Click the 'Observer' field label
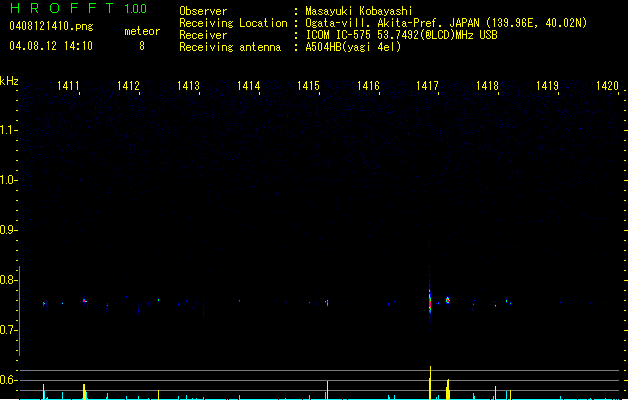This screenshot has width=629, height=400. point(203,11)
